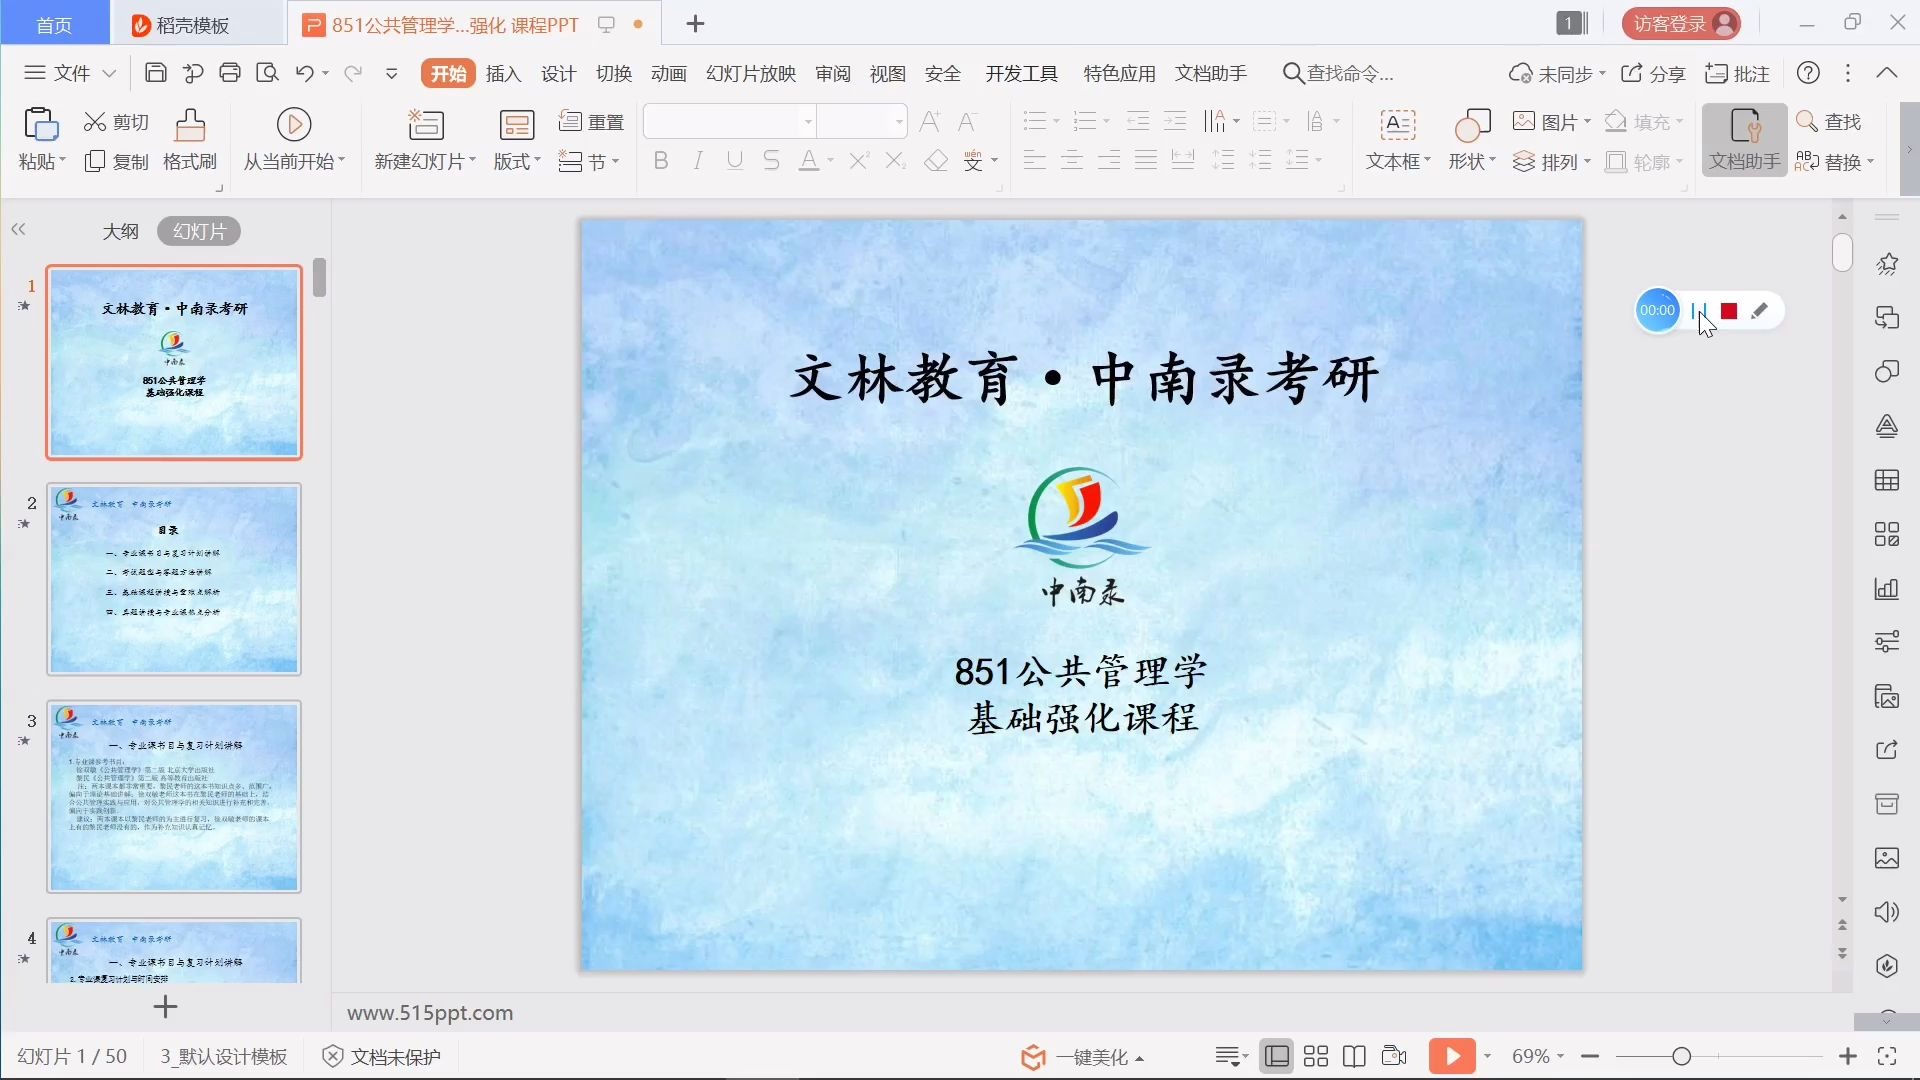Toggle Bold formatting
1920x1080 pixels.
click(661, 161)
